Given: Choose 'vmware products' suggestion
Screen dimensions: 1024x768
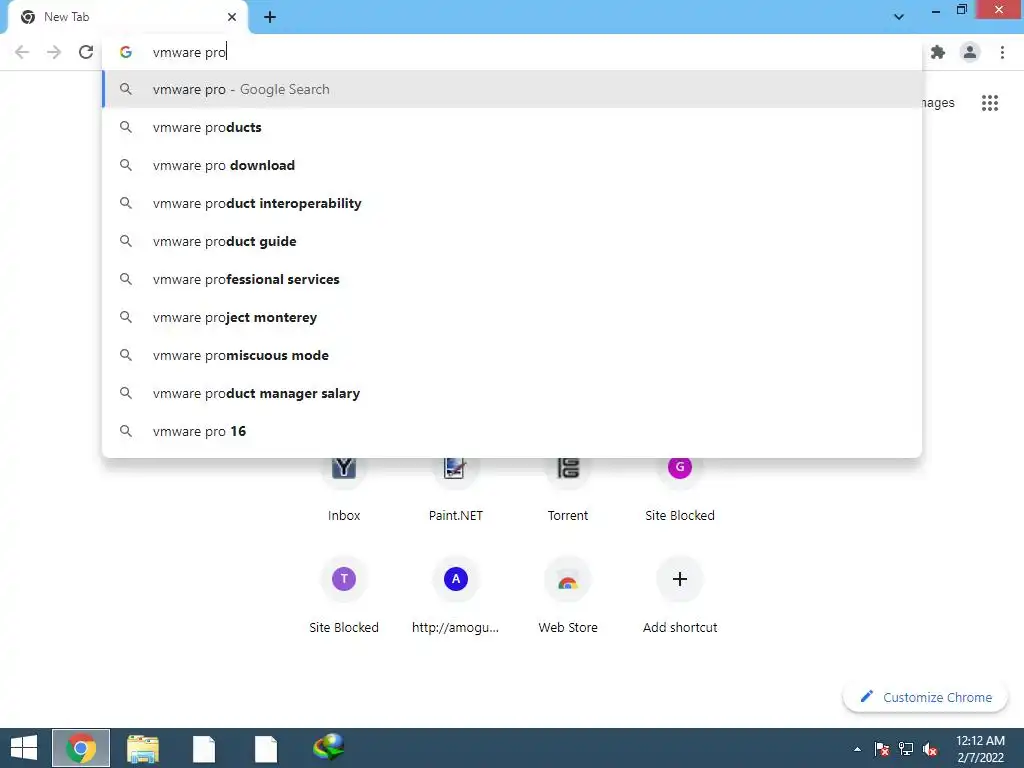Looking at the screenshot, I should click(x=512, y=127).
